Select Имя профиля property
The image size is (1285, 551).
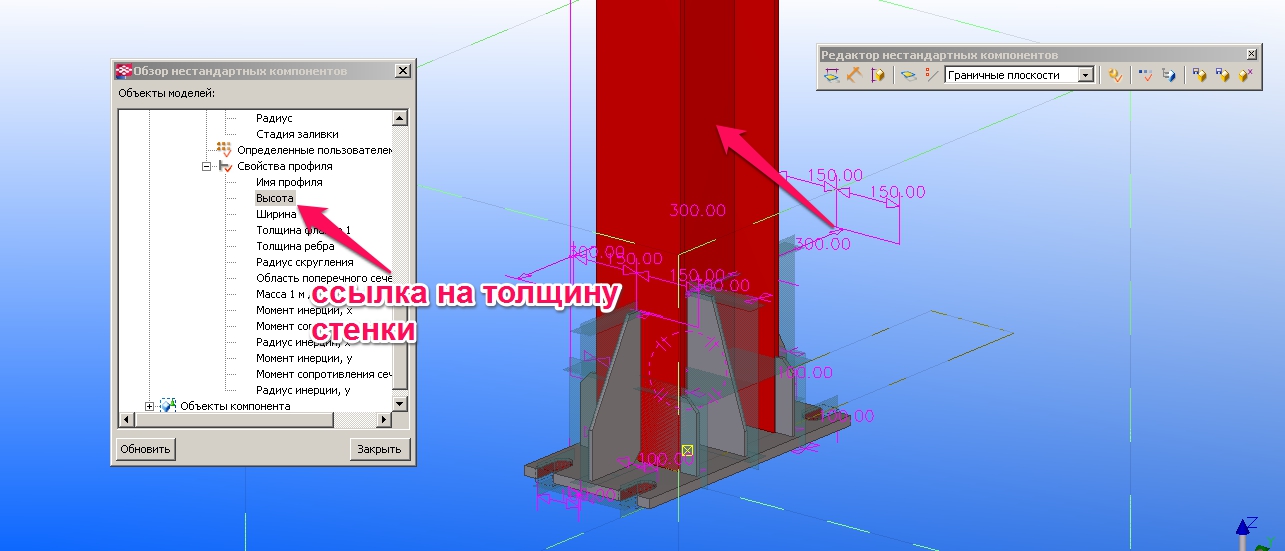click(x=289, y=182)
